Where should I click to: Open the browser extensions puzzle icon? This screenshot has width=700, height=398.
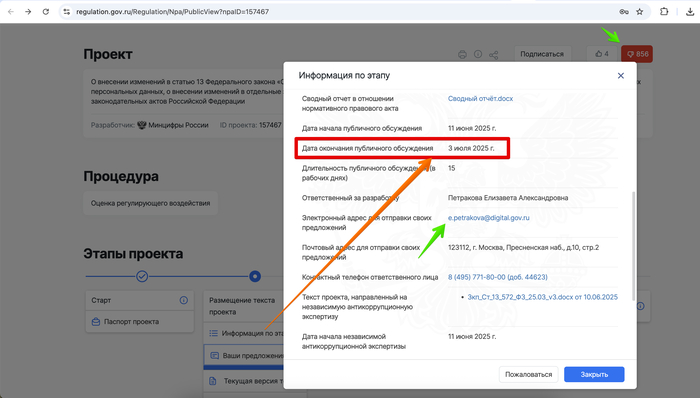click(x=664, y=12)
